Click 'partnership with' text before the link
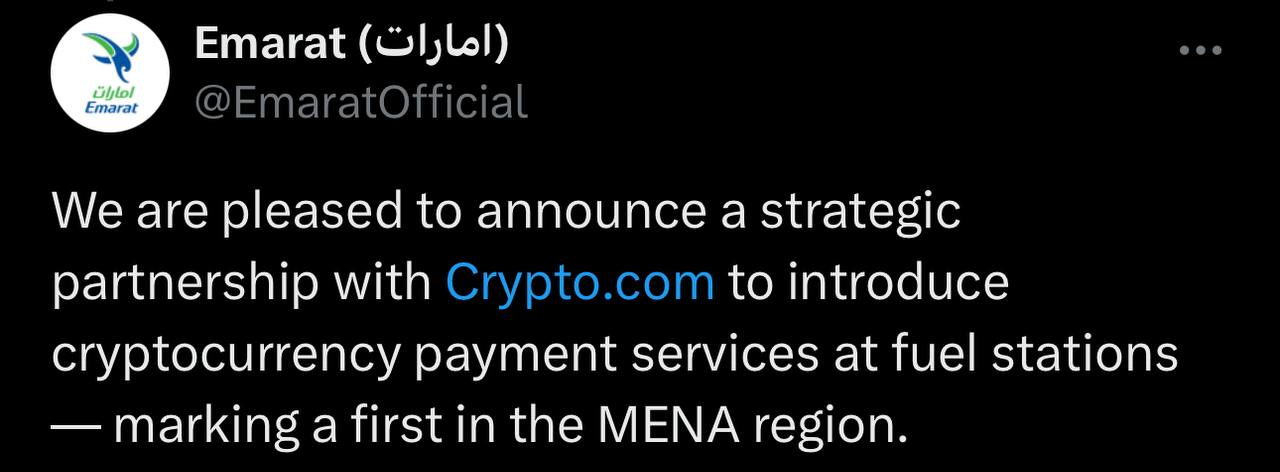The image size is (1280, 472). pos(241,284)
